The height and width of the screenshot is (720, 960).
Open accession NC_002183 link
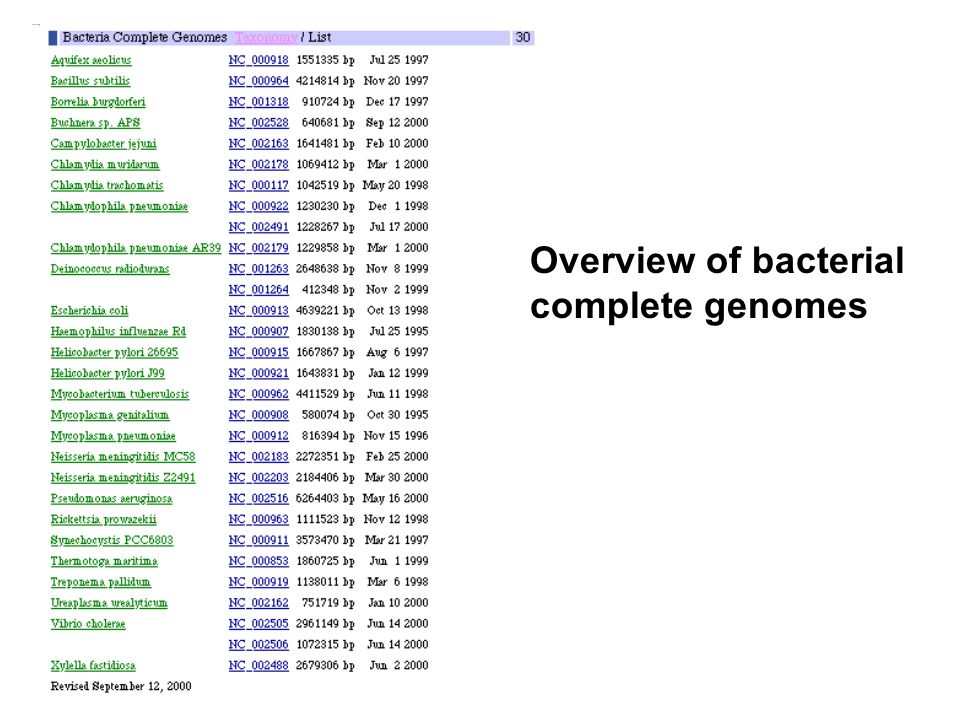pos(258,457)
